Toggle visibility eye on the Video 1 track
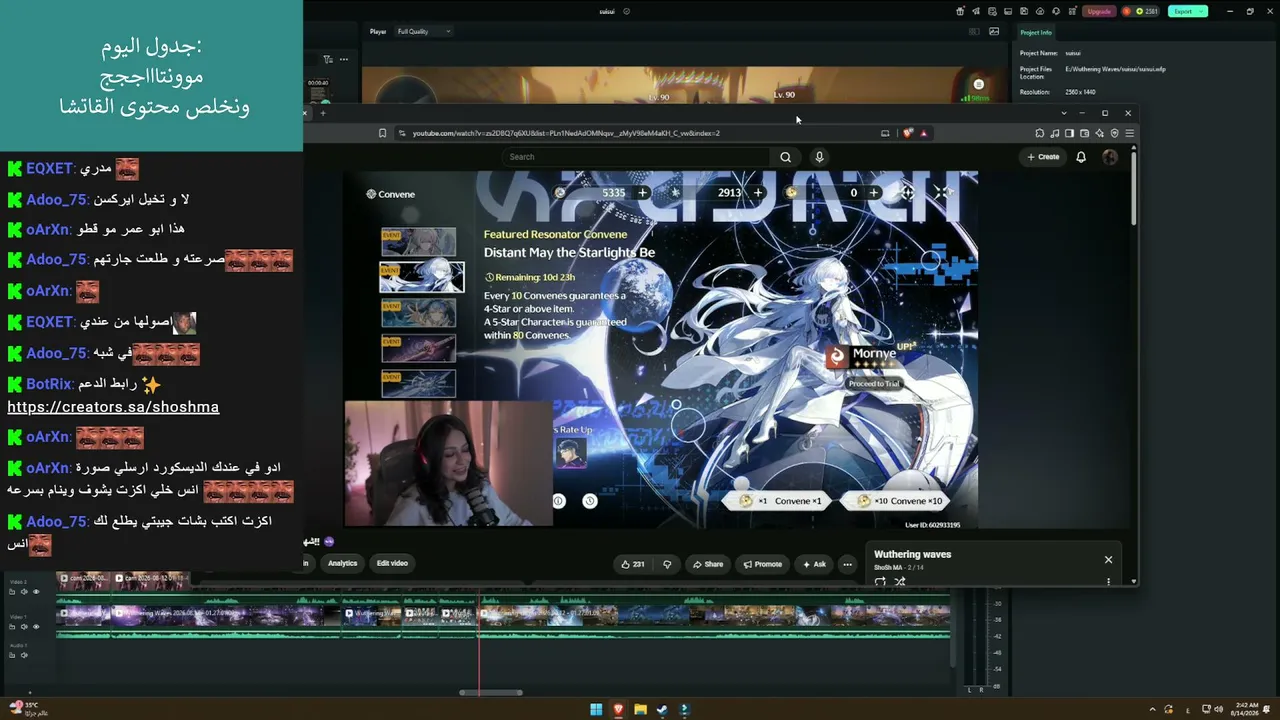Viewport: 1280px width, 720px height. 36,627
